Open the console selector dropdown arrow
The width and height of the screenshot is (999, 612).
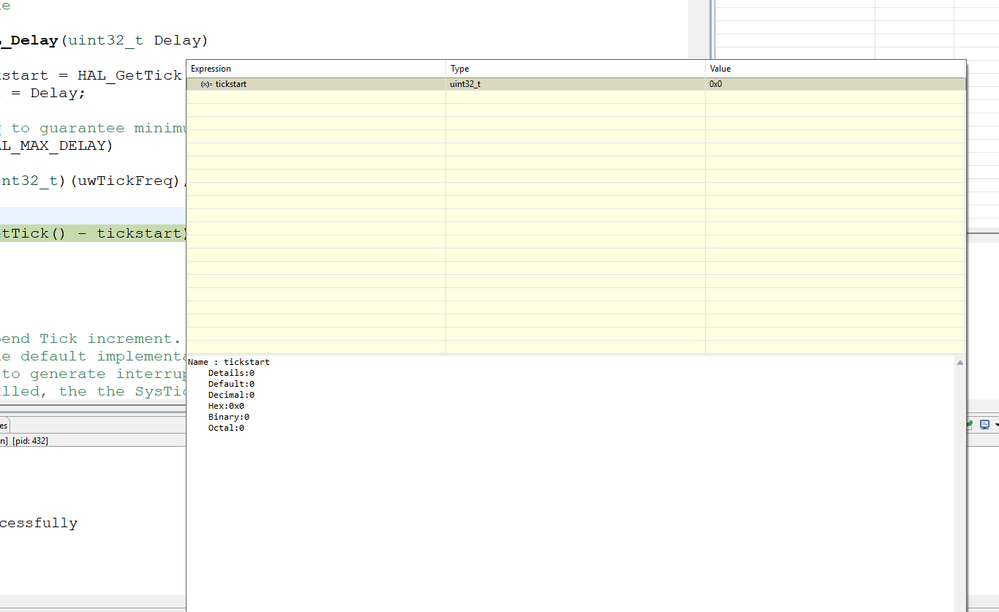pos(996,425)
